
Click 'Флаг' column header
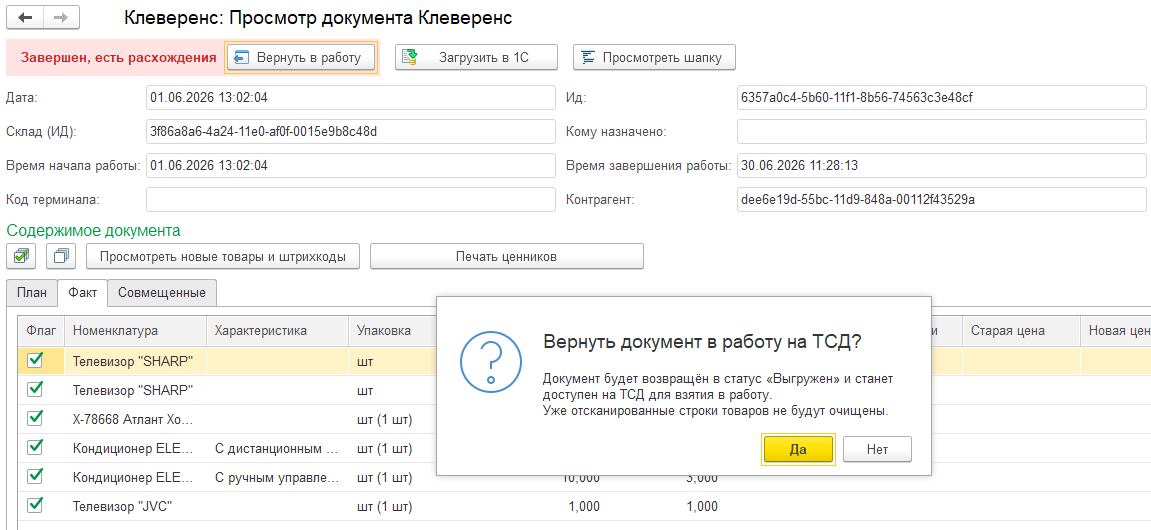(41, 331)
